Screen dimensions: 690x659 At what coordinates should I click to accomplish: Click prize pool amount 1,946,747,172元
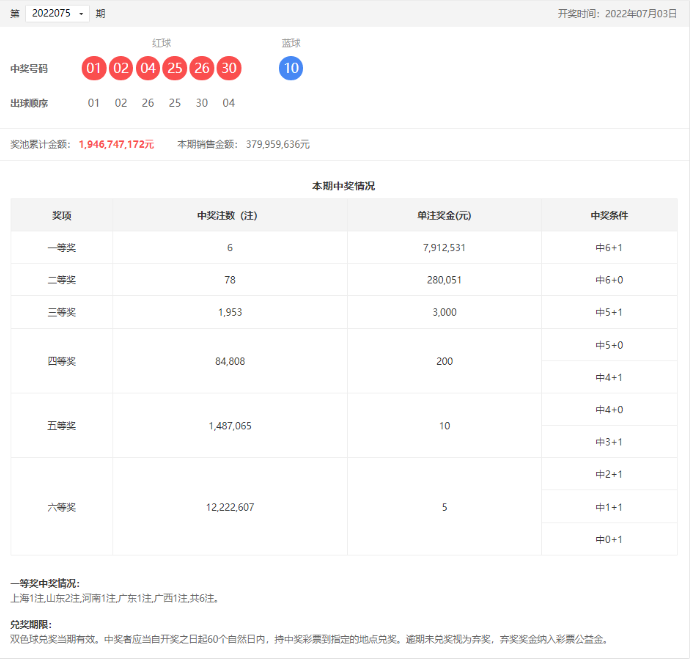[117, 144]
